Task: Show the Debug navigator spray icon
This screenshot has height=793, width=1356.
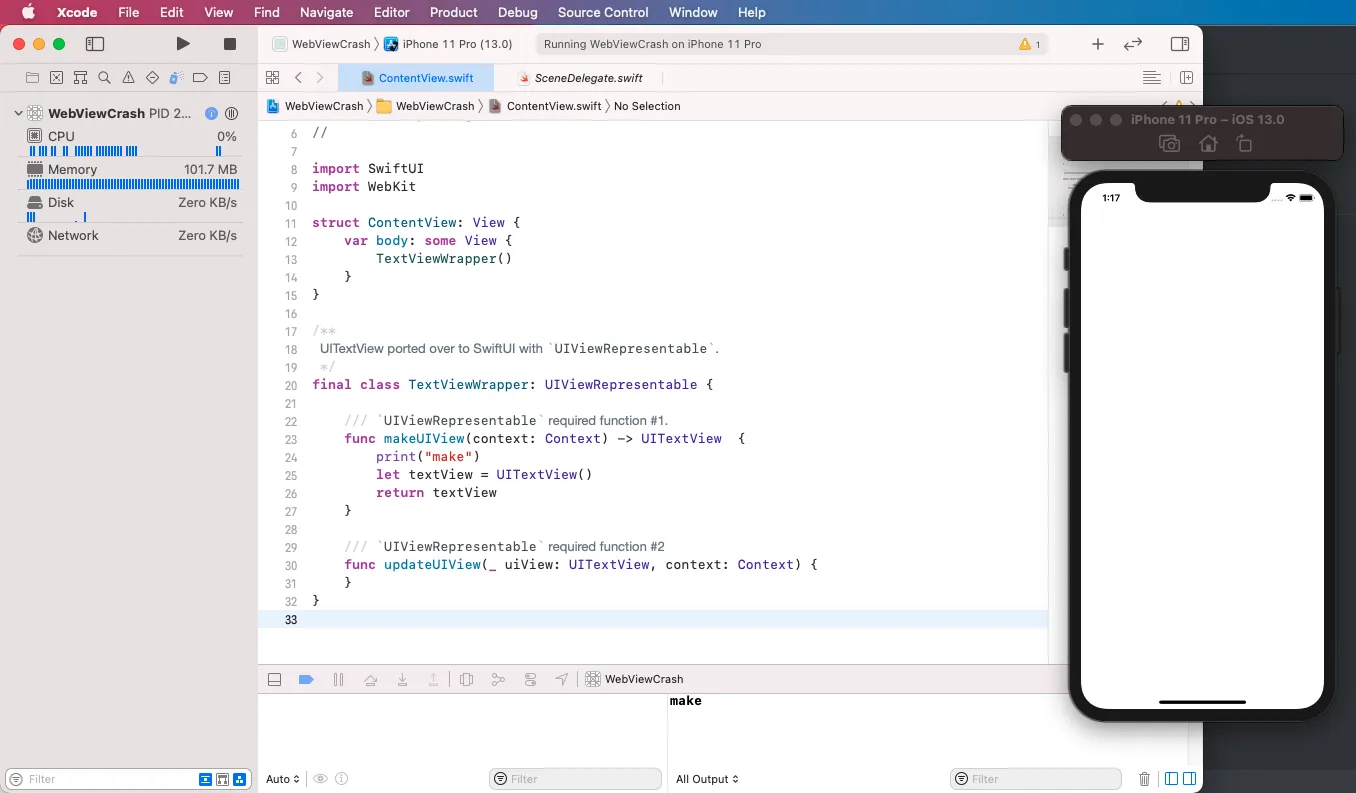Action: click(176, 77)
